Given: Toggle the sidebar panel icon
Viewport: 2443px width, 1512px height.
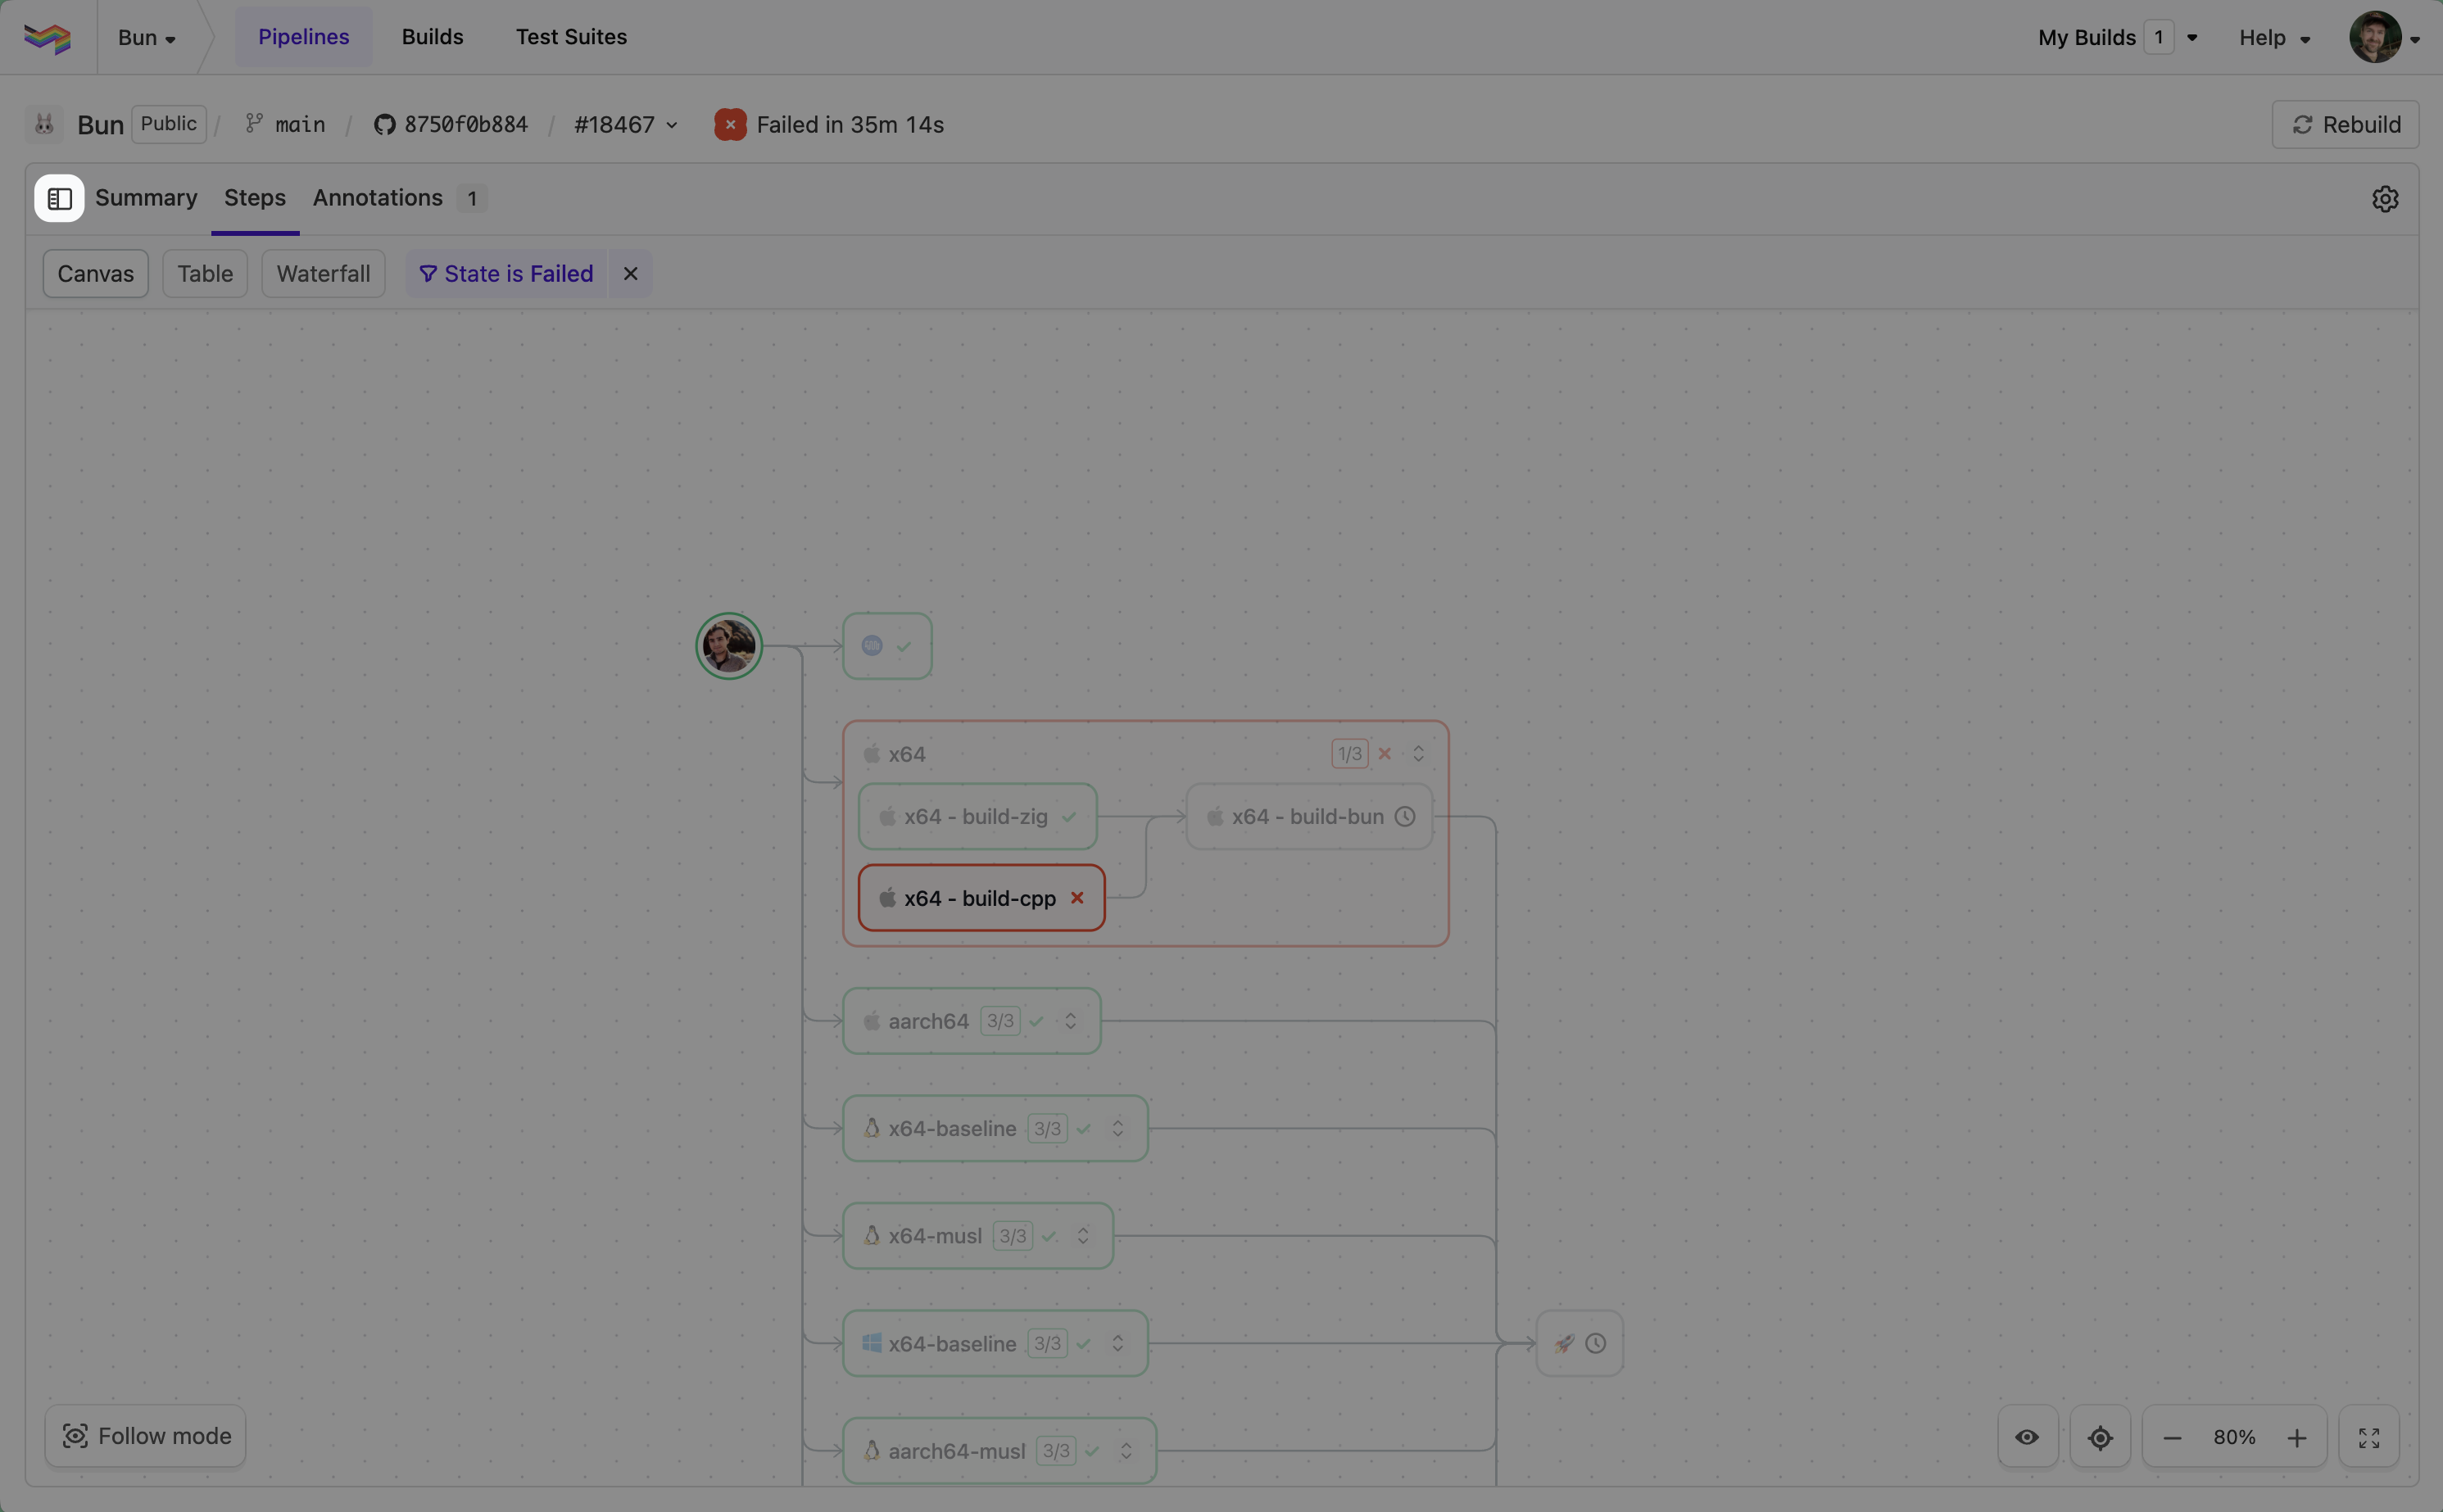Looking at the screenshot, I should point(59,198).
